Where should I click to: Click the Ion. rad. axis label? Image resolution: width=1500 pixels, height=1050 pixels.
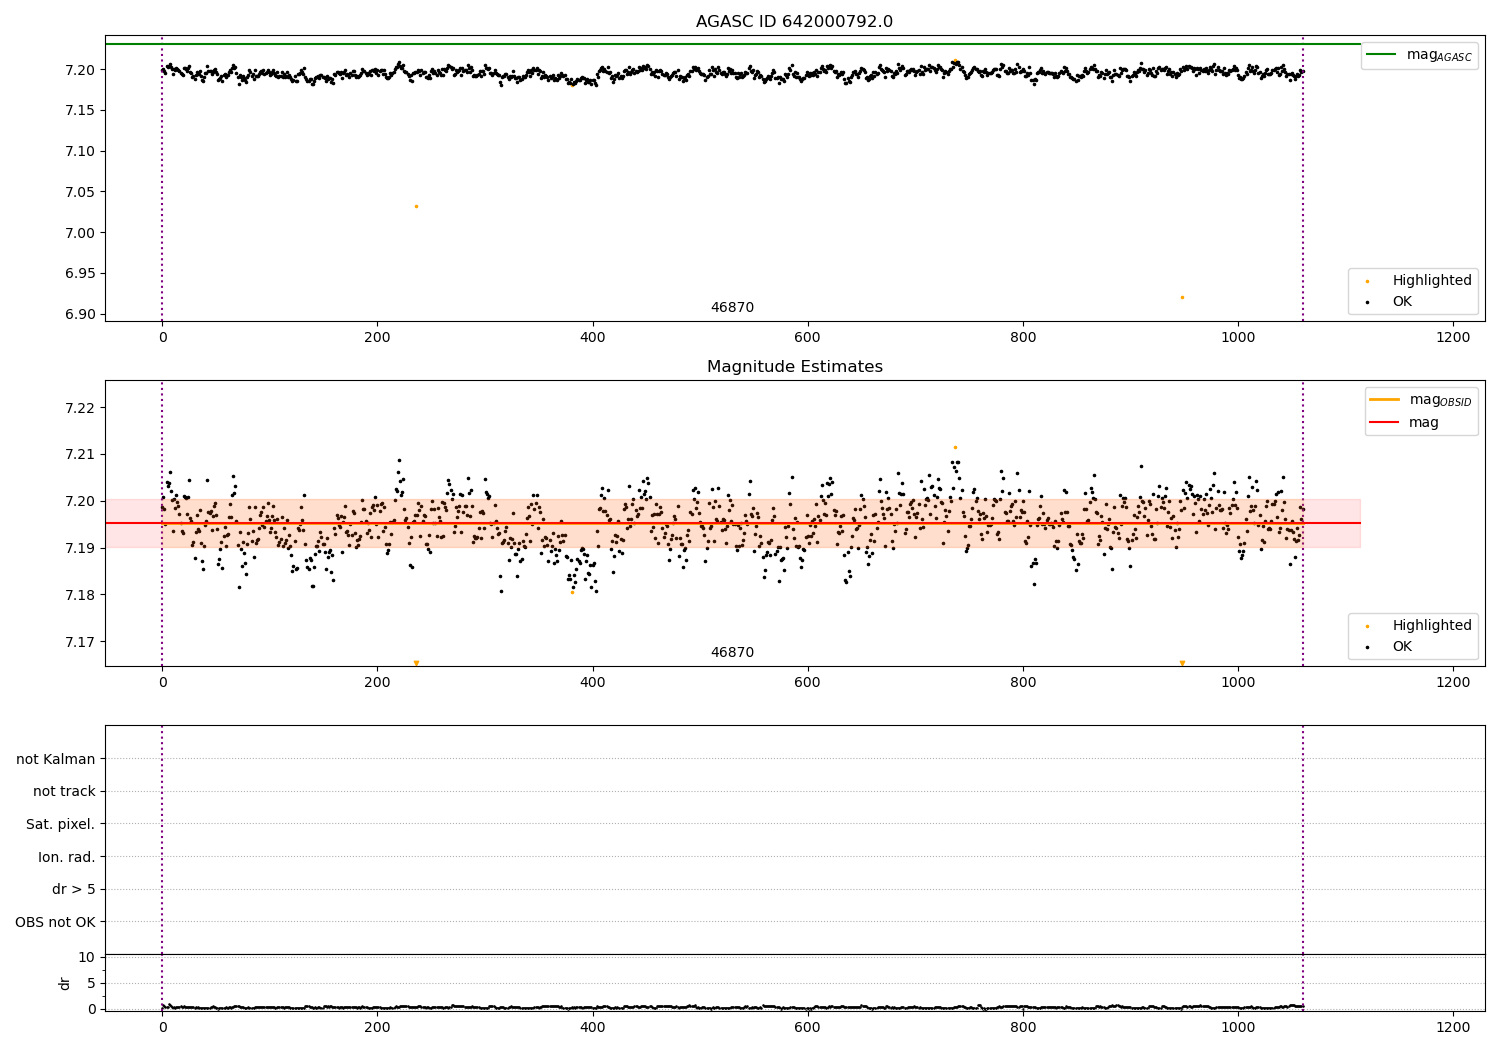coord(67,857)
